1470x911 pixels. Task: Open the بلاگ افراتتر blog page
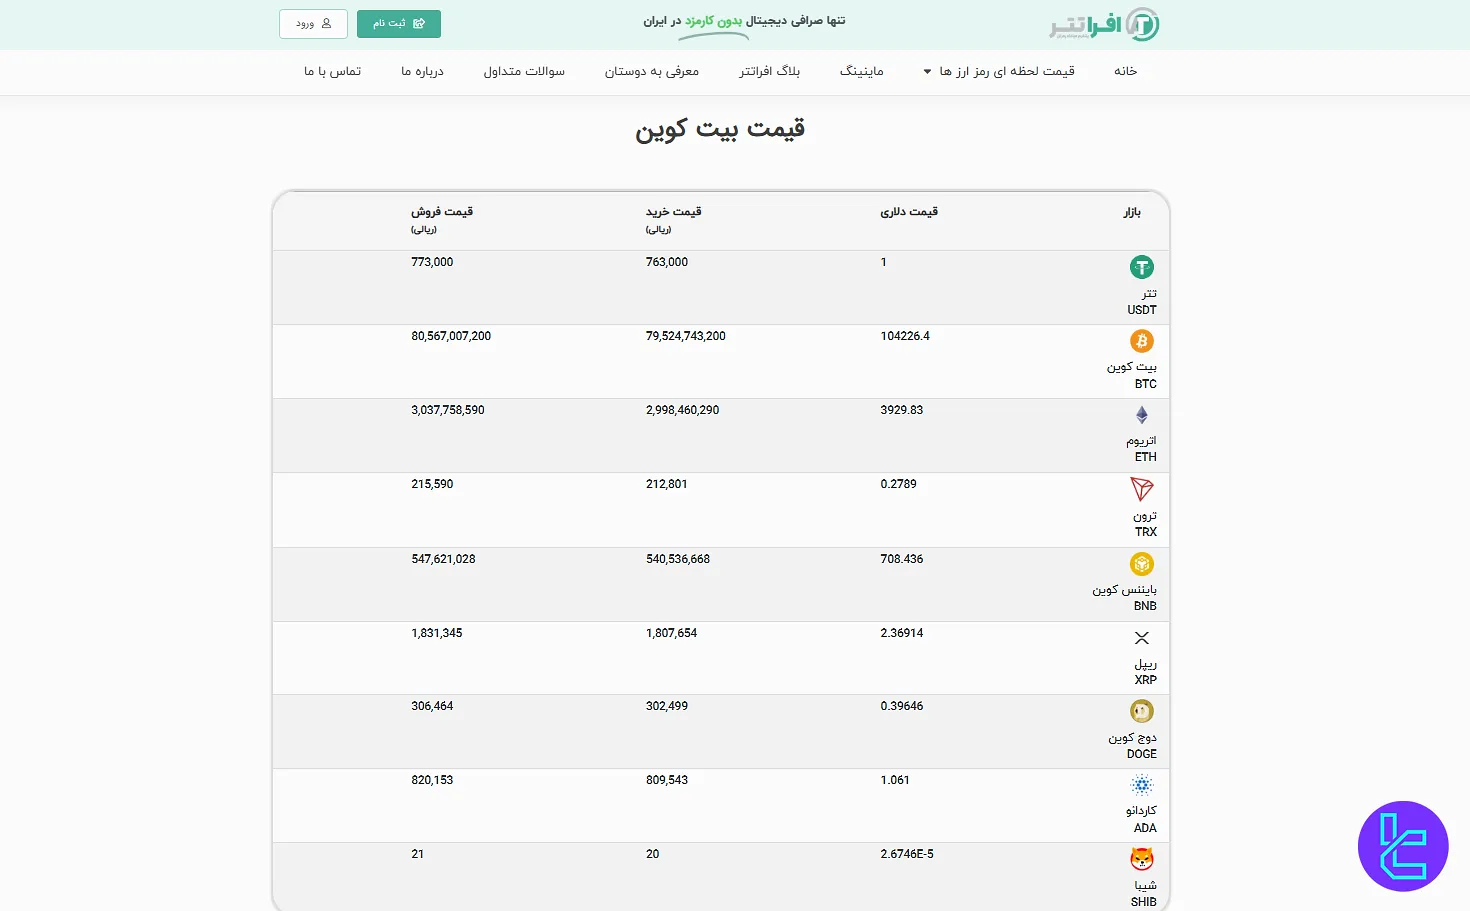(769, 71)
